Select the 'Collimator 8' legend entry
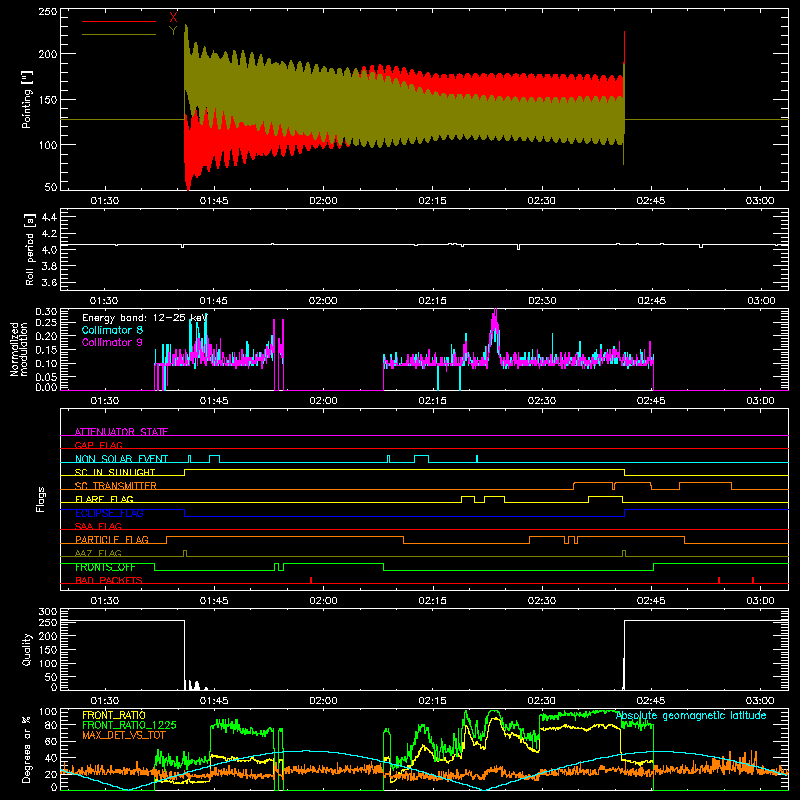Image resolution: width=800 pixels, height=800 pixels. [112, 330]
